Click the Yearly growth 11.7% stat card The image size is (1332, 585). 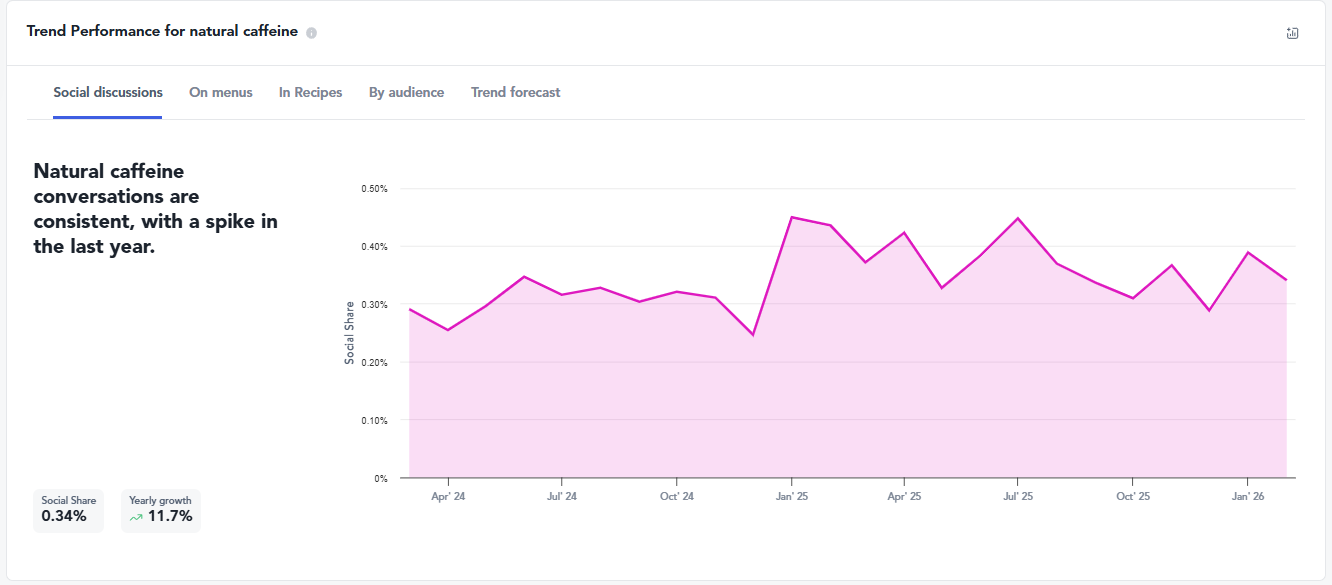(161, 509)
